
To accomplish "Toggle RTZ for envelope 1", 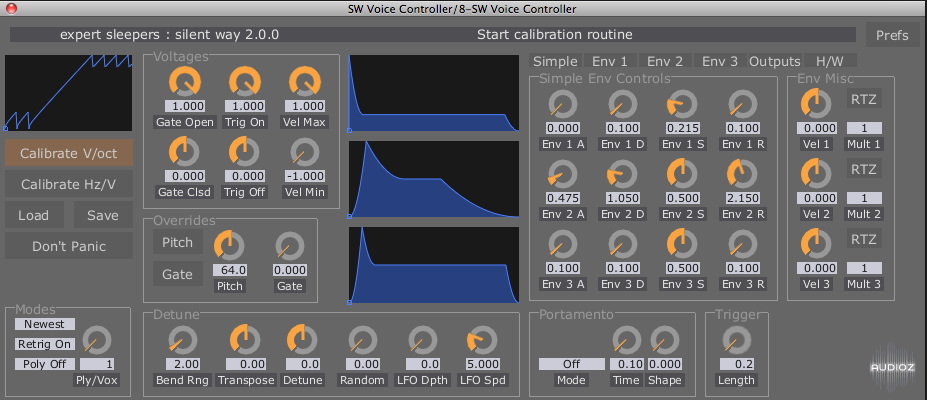I will click(x=864, y=99).
